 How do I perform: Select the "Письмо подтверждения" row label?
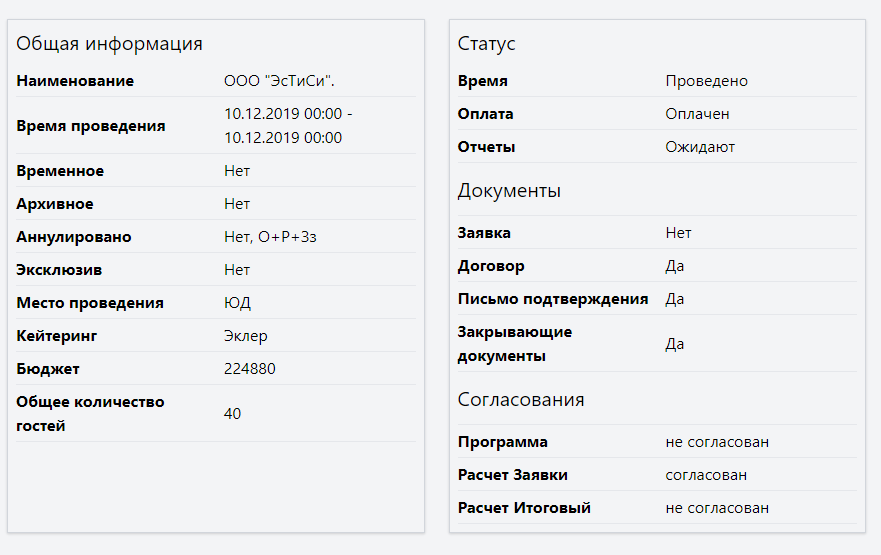pos(553,299)
